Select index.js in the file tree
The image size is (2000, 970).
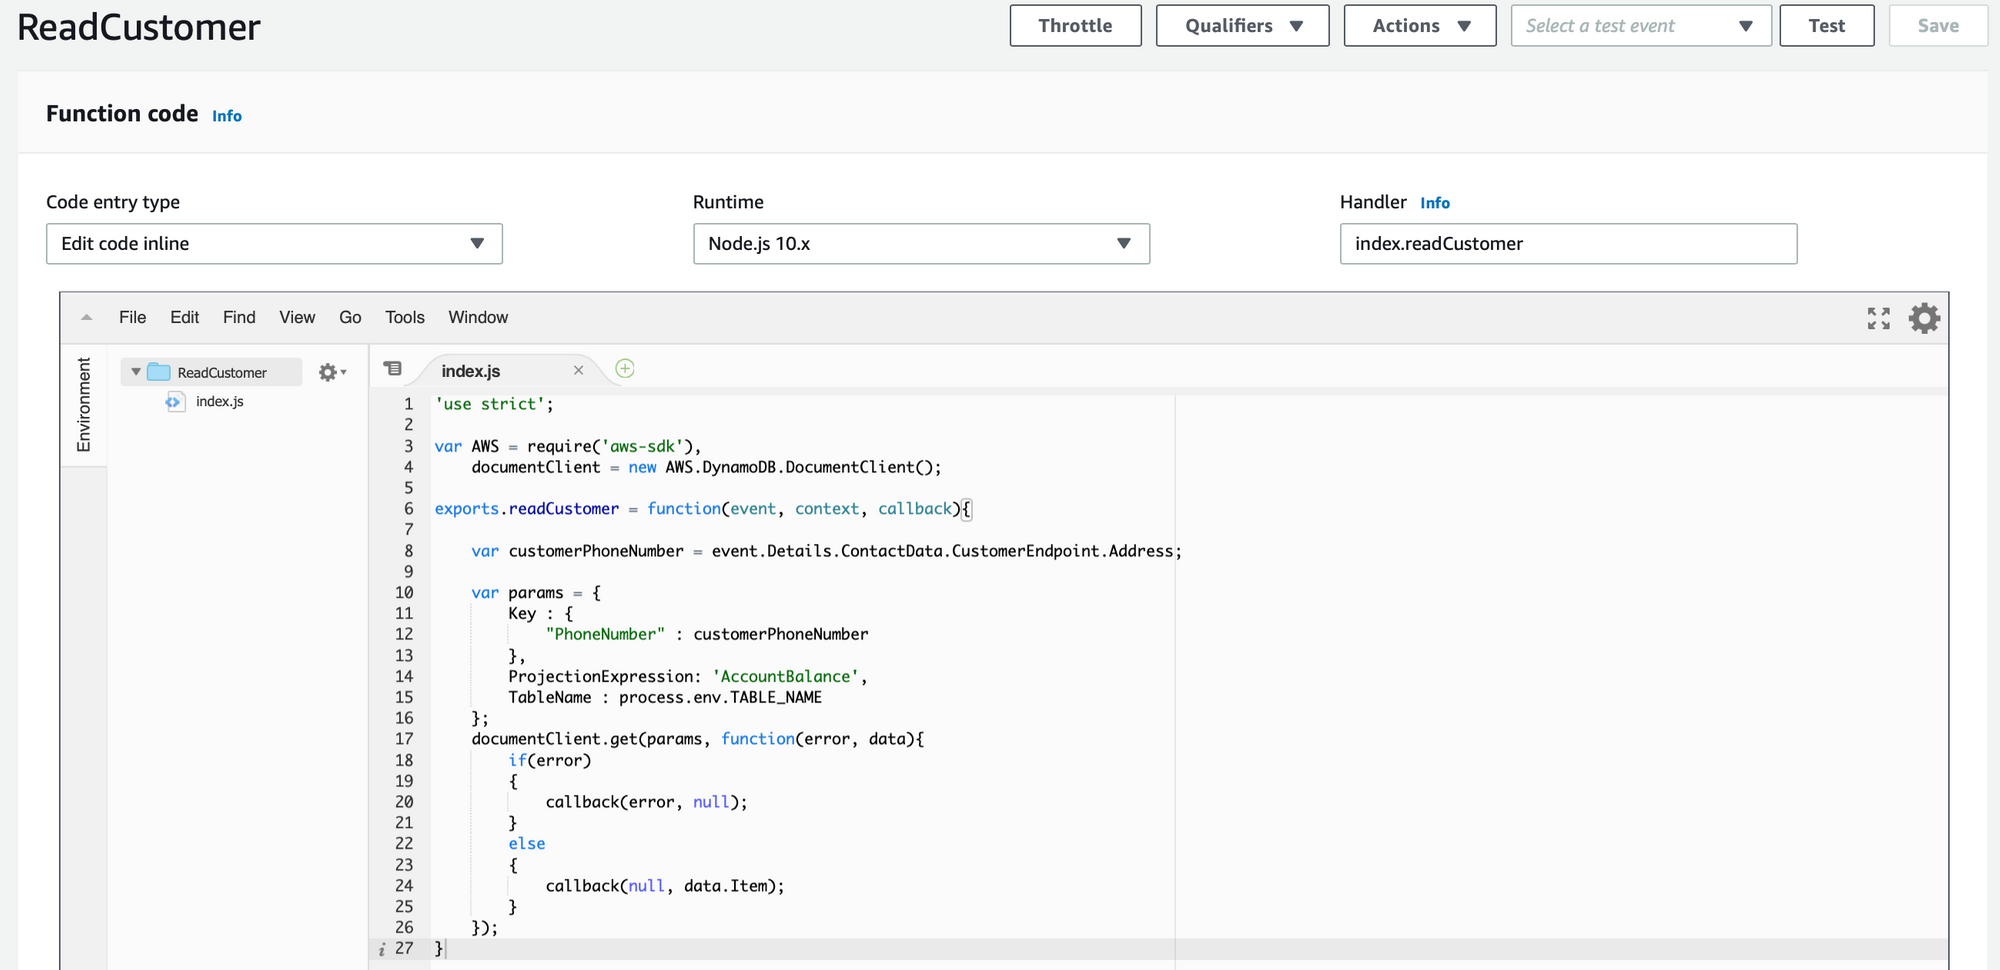[x=220, y=402]
